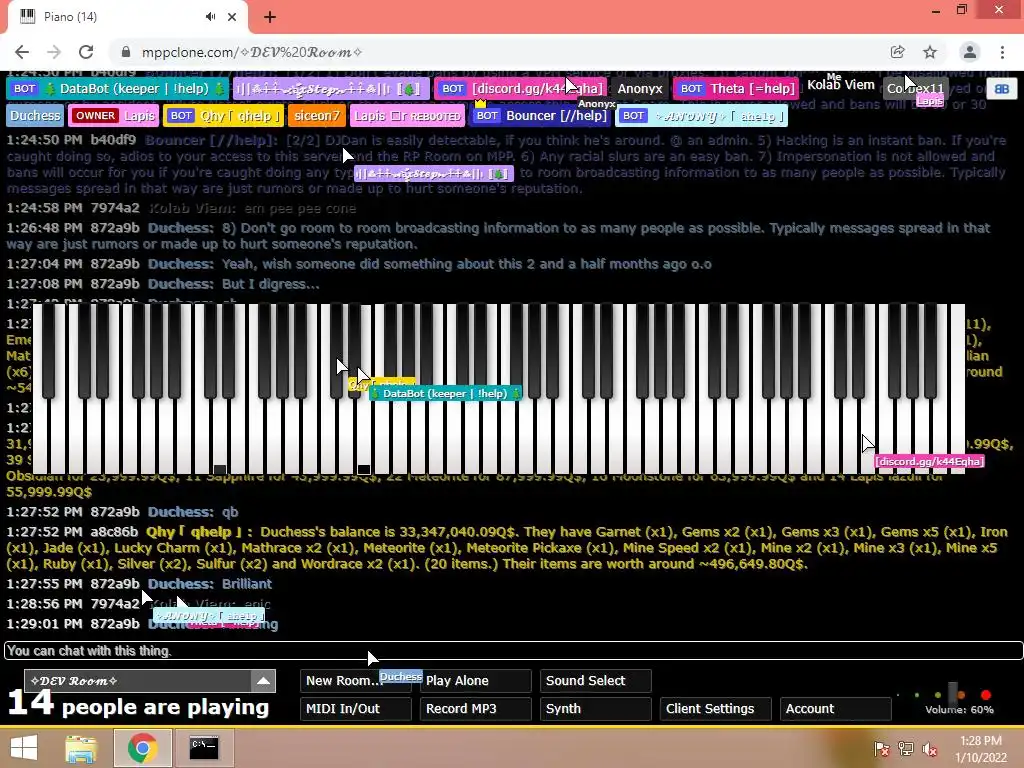The image size is (1024, 768).
Task: Click the 'qb' chat message by Duchess
Action: [230, 512]
